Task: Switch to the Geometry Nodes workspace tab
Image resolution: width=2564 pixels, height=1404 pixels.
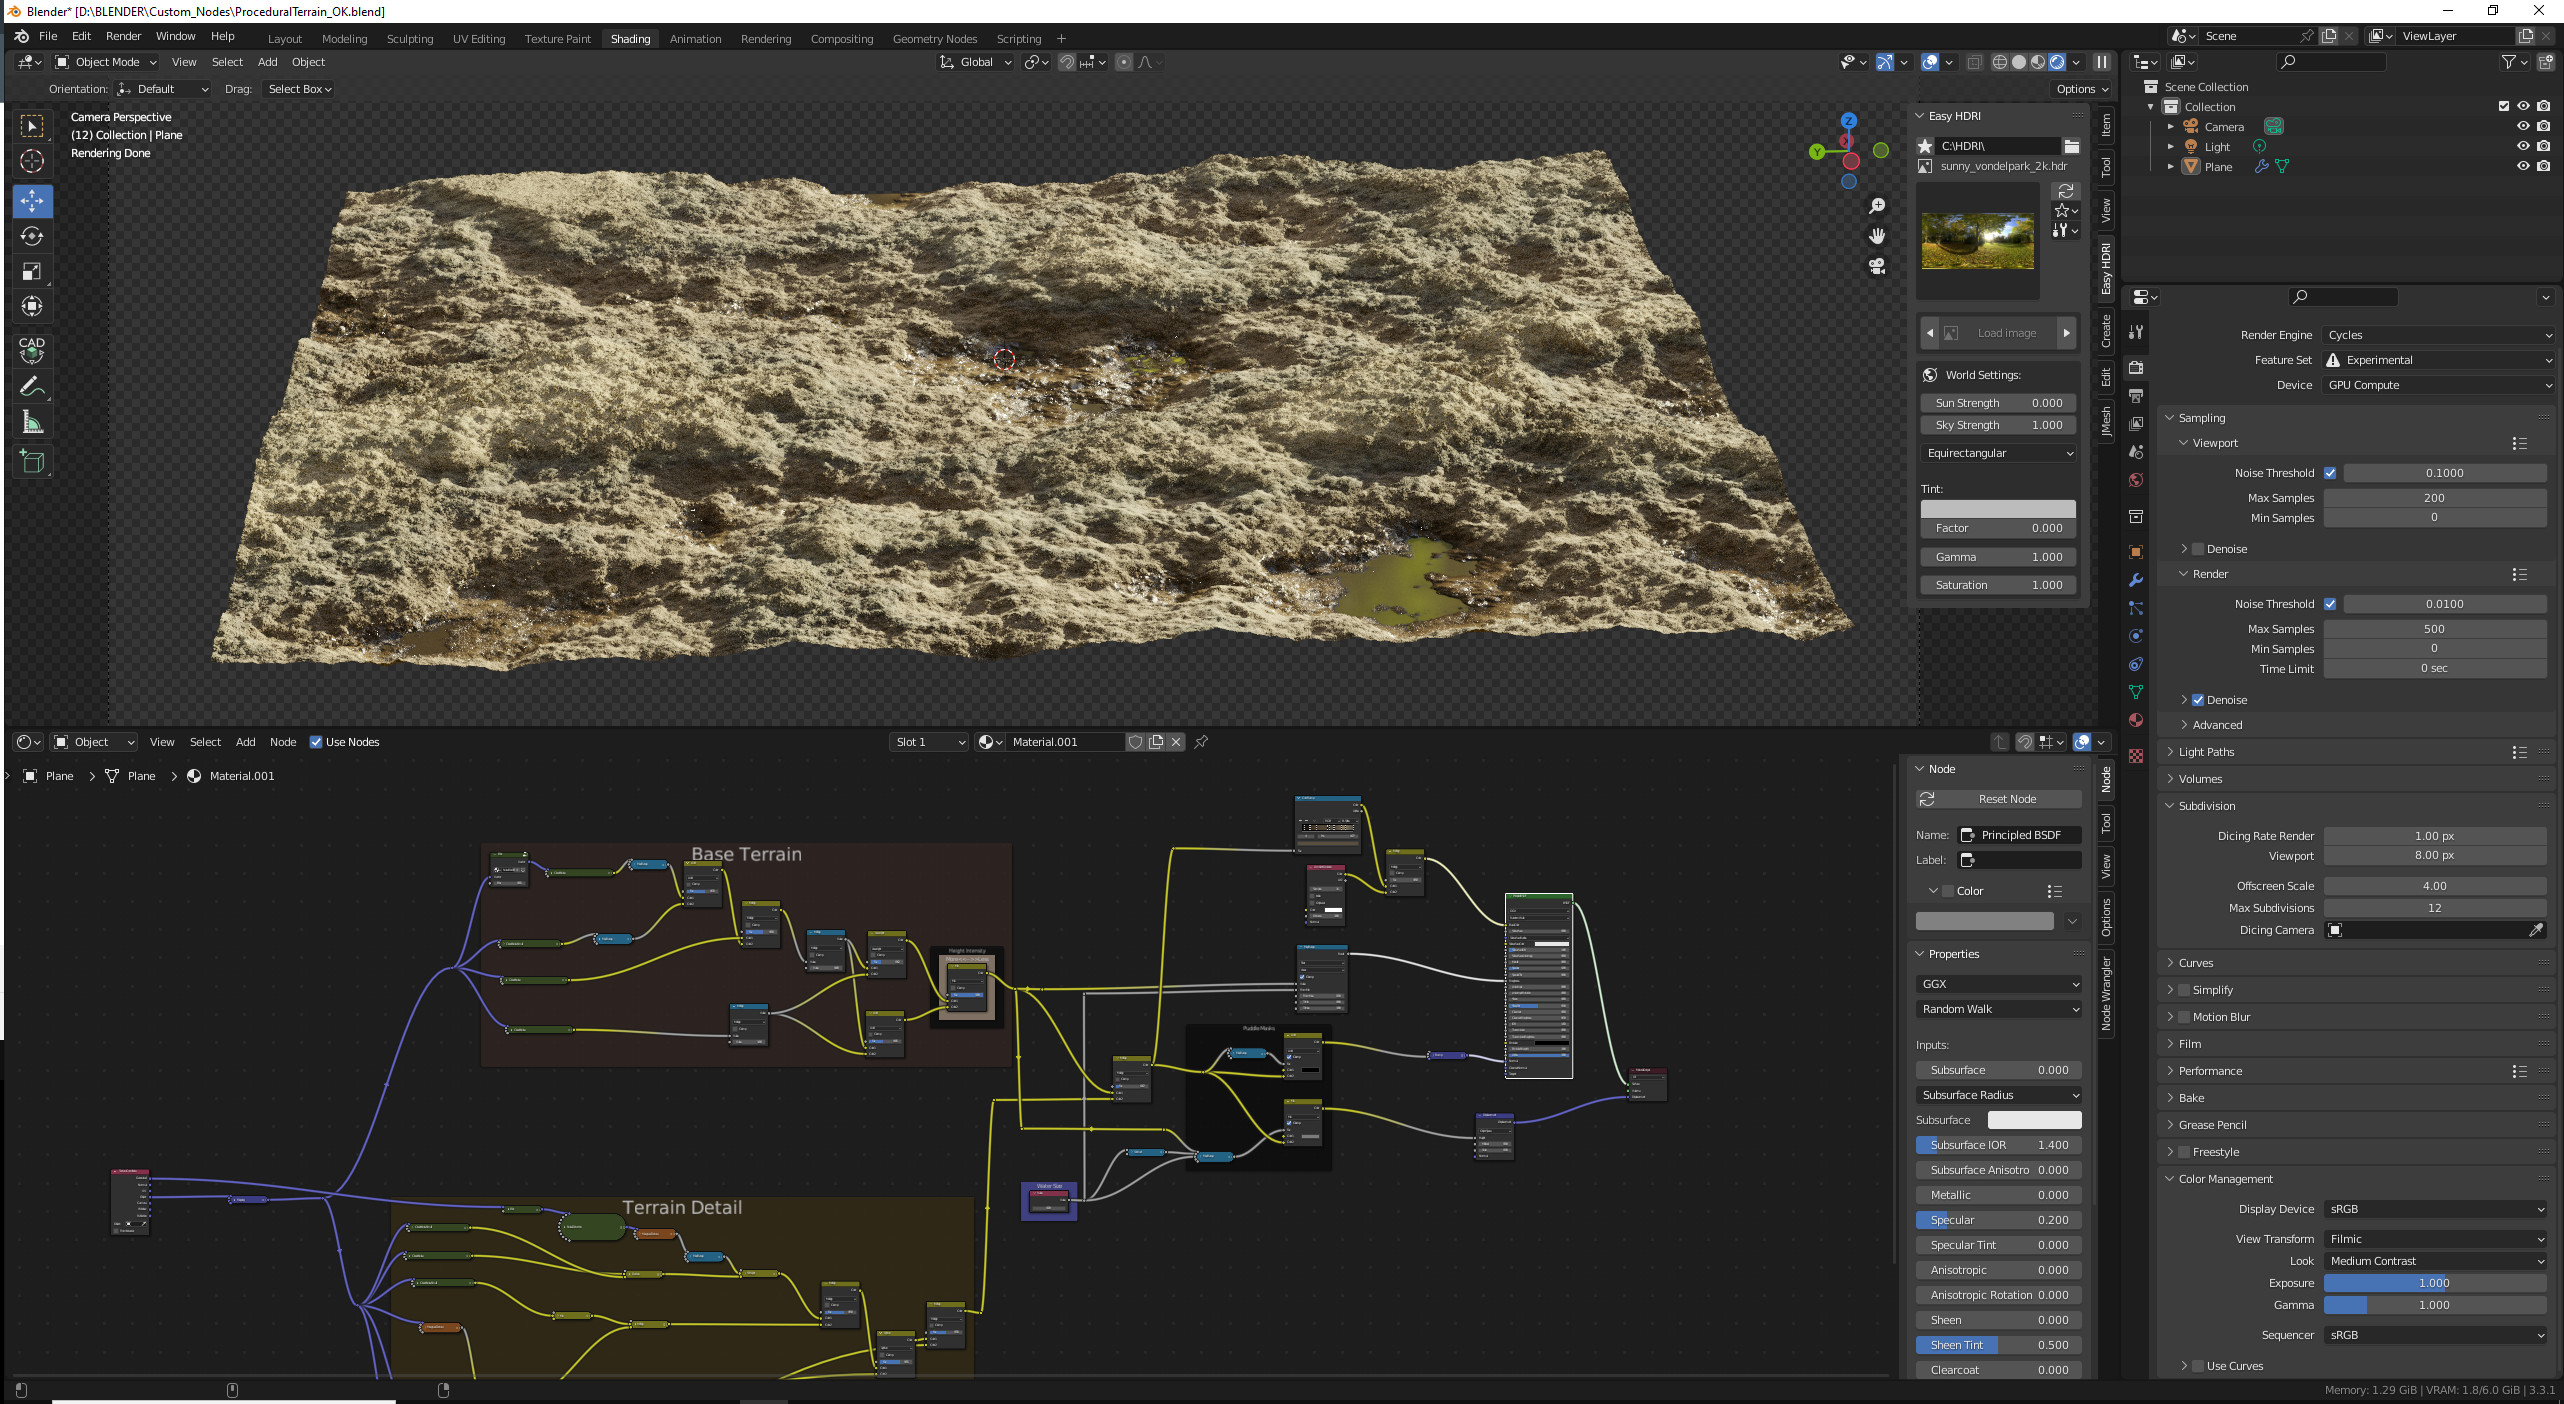Action: pos(934,39)
